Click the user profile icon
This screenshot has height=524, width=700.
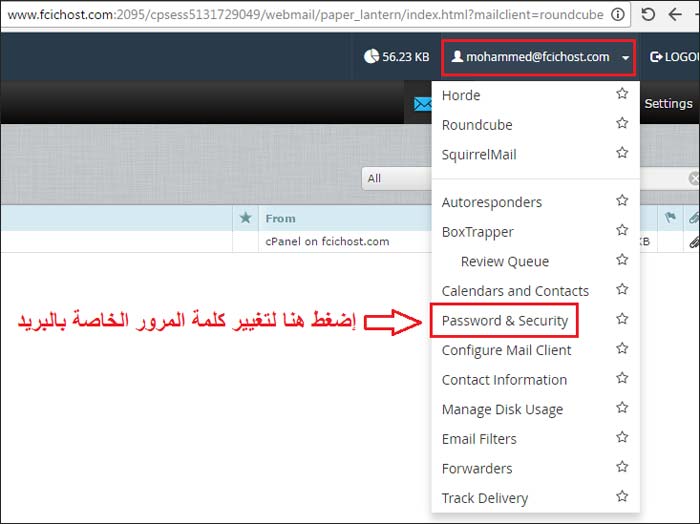click(457, 56)
